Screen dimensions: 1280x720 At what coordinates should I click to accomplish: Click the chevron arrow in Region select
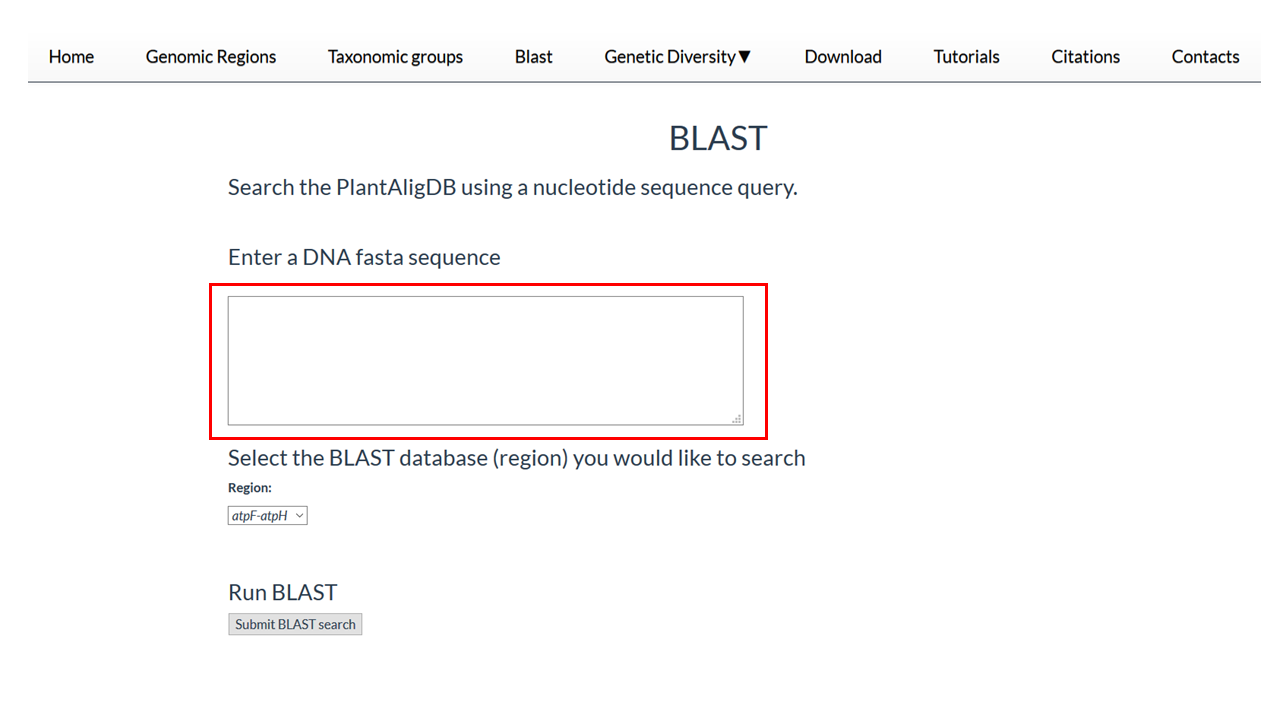[300, 516]
